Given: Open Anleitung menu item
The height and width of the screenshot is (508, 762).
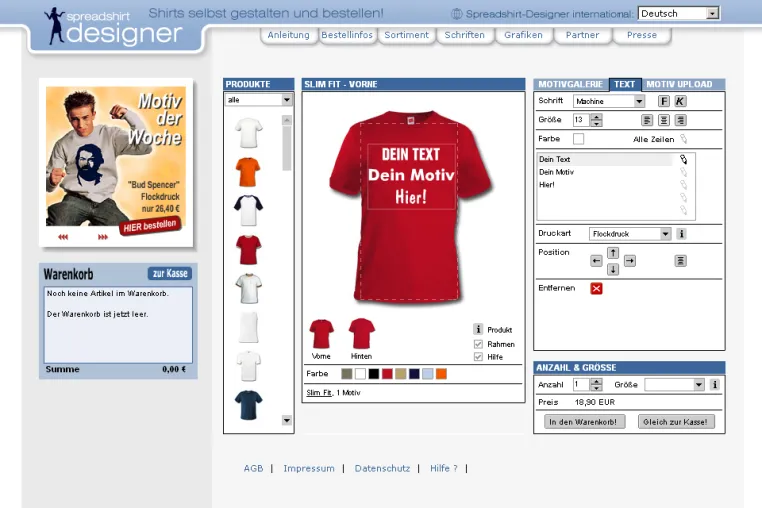Looking at the screenshot, I should (x=288, y=35).
